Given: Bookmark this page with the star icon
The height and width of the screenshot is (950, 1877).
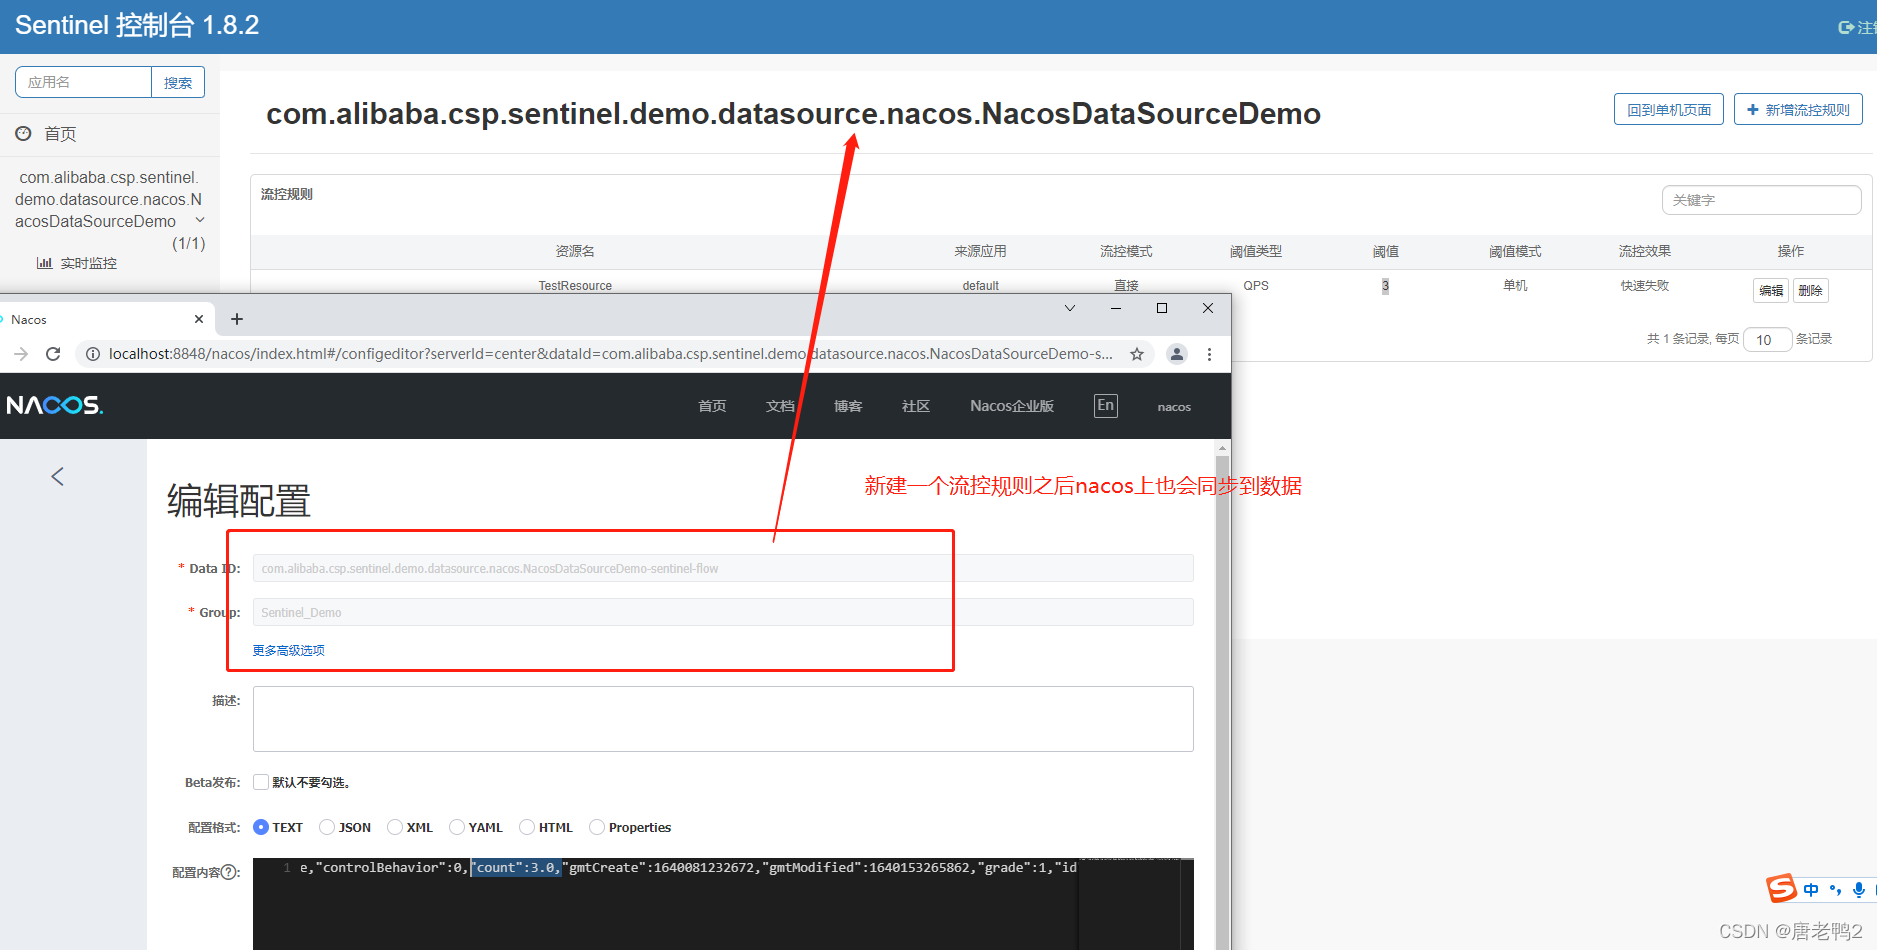Looking at the screenshot, I should point(1137,354).
